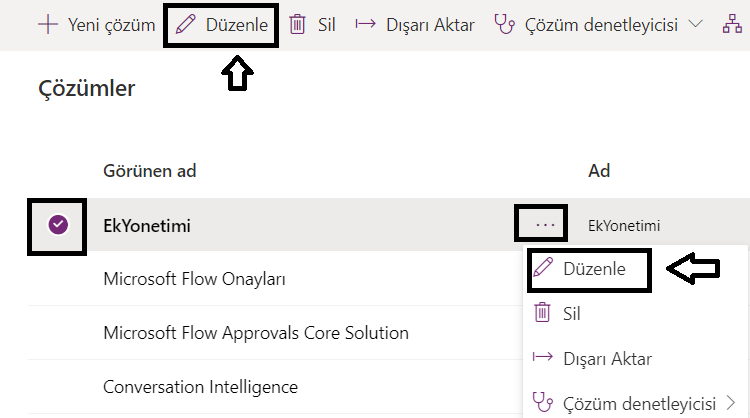The image size is (750, 418).
Task: Click the pencil icon in the context menu
Action: (543, 268)
